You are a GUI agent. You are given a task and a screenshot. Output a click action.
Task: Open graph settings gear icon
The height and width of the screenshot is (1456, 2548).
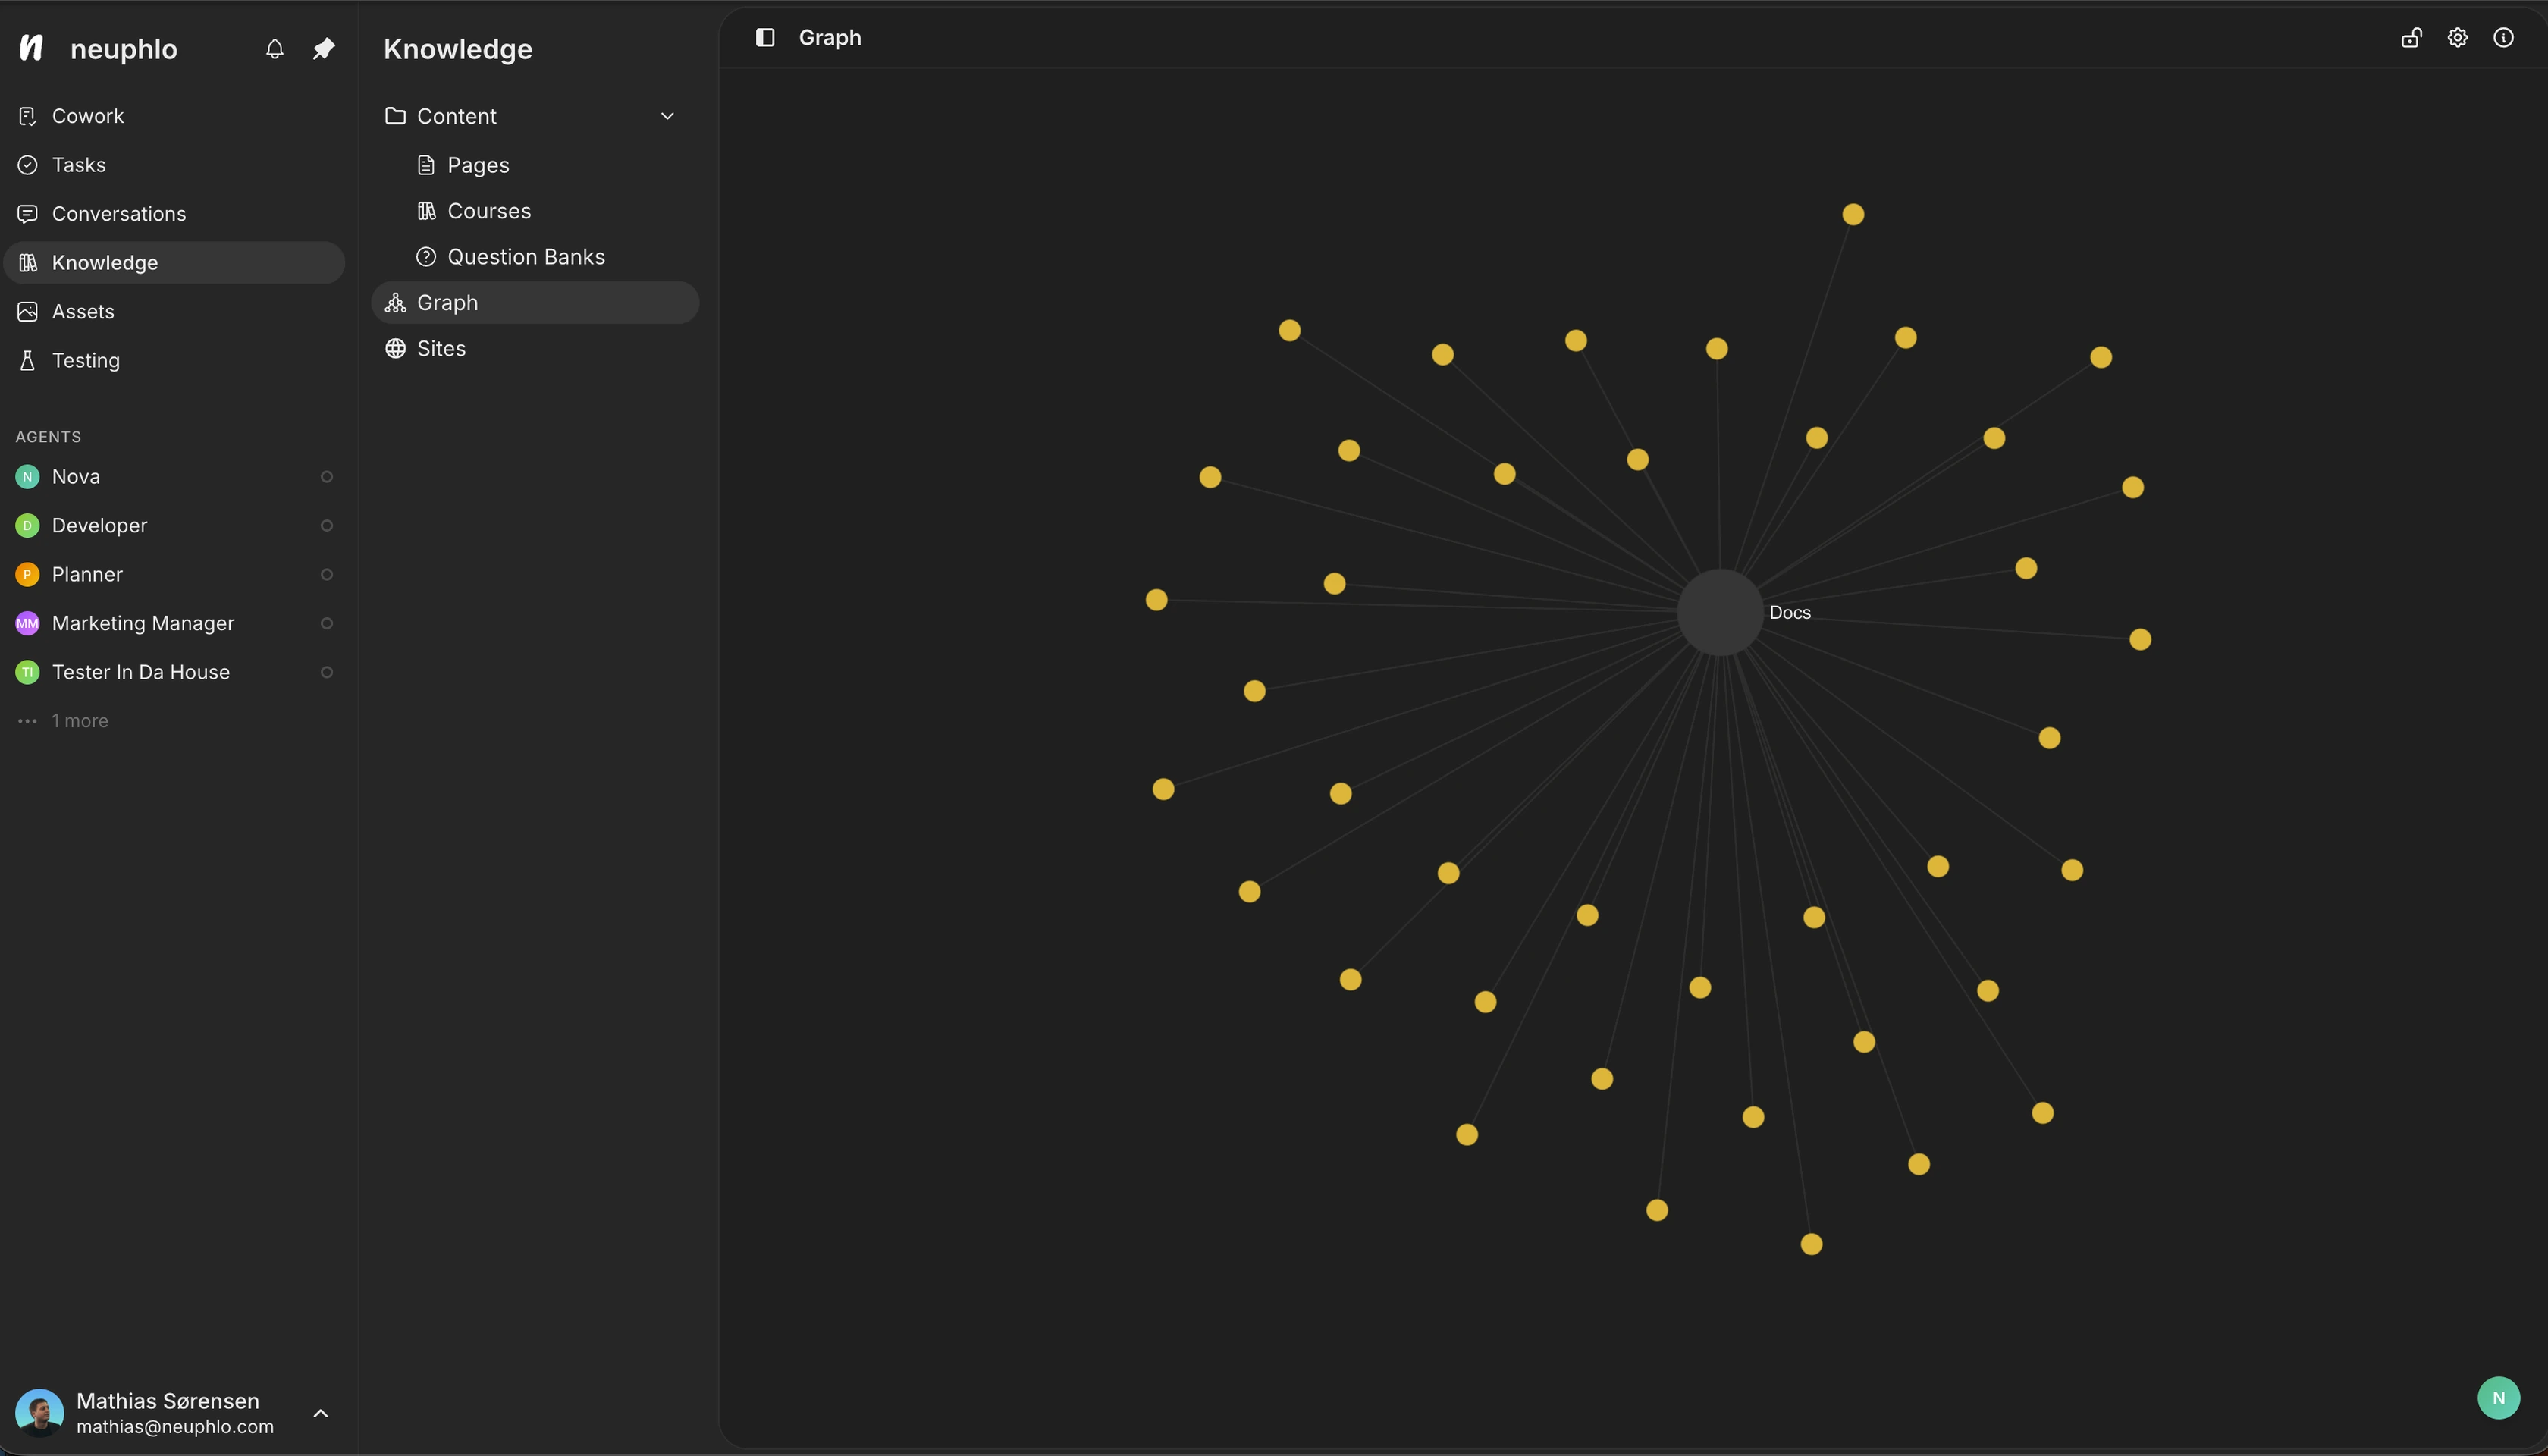(x=2457, y=38)
